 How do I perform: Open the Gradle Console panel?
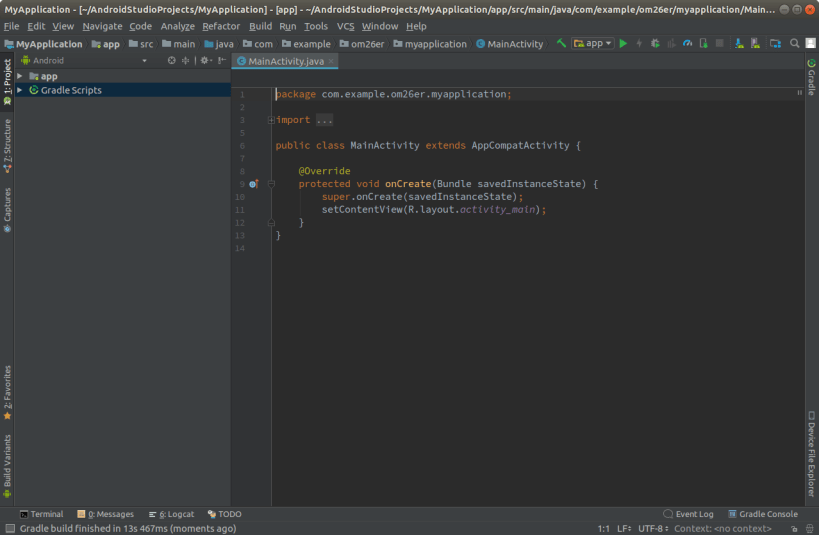pyautogui.click(x=763, y=514)
